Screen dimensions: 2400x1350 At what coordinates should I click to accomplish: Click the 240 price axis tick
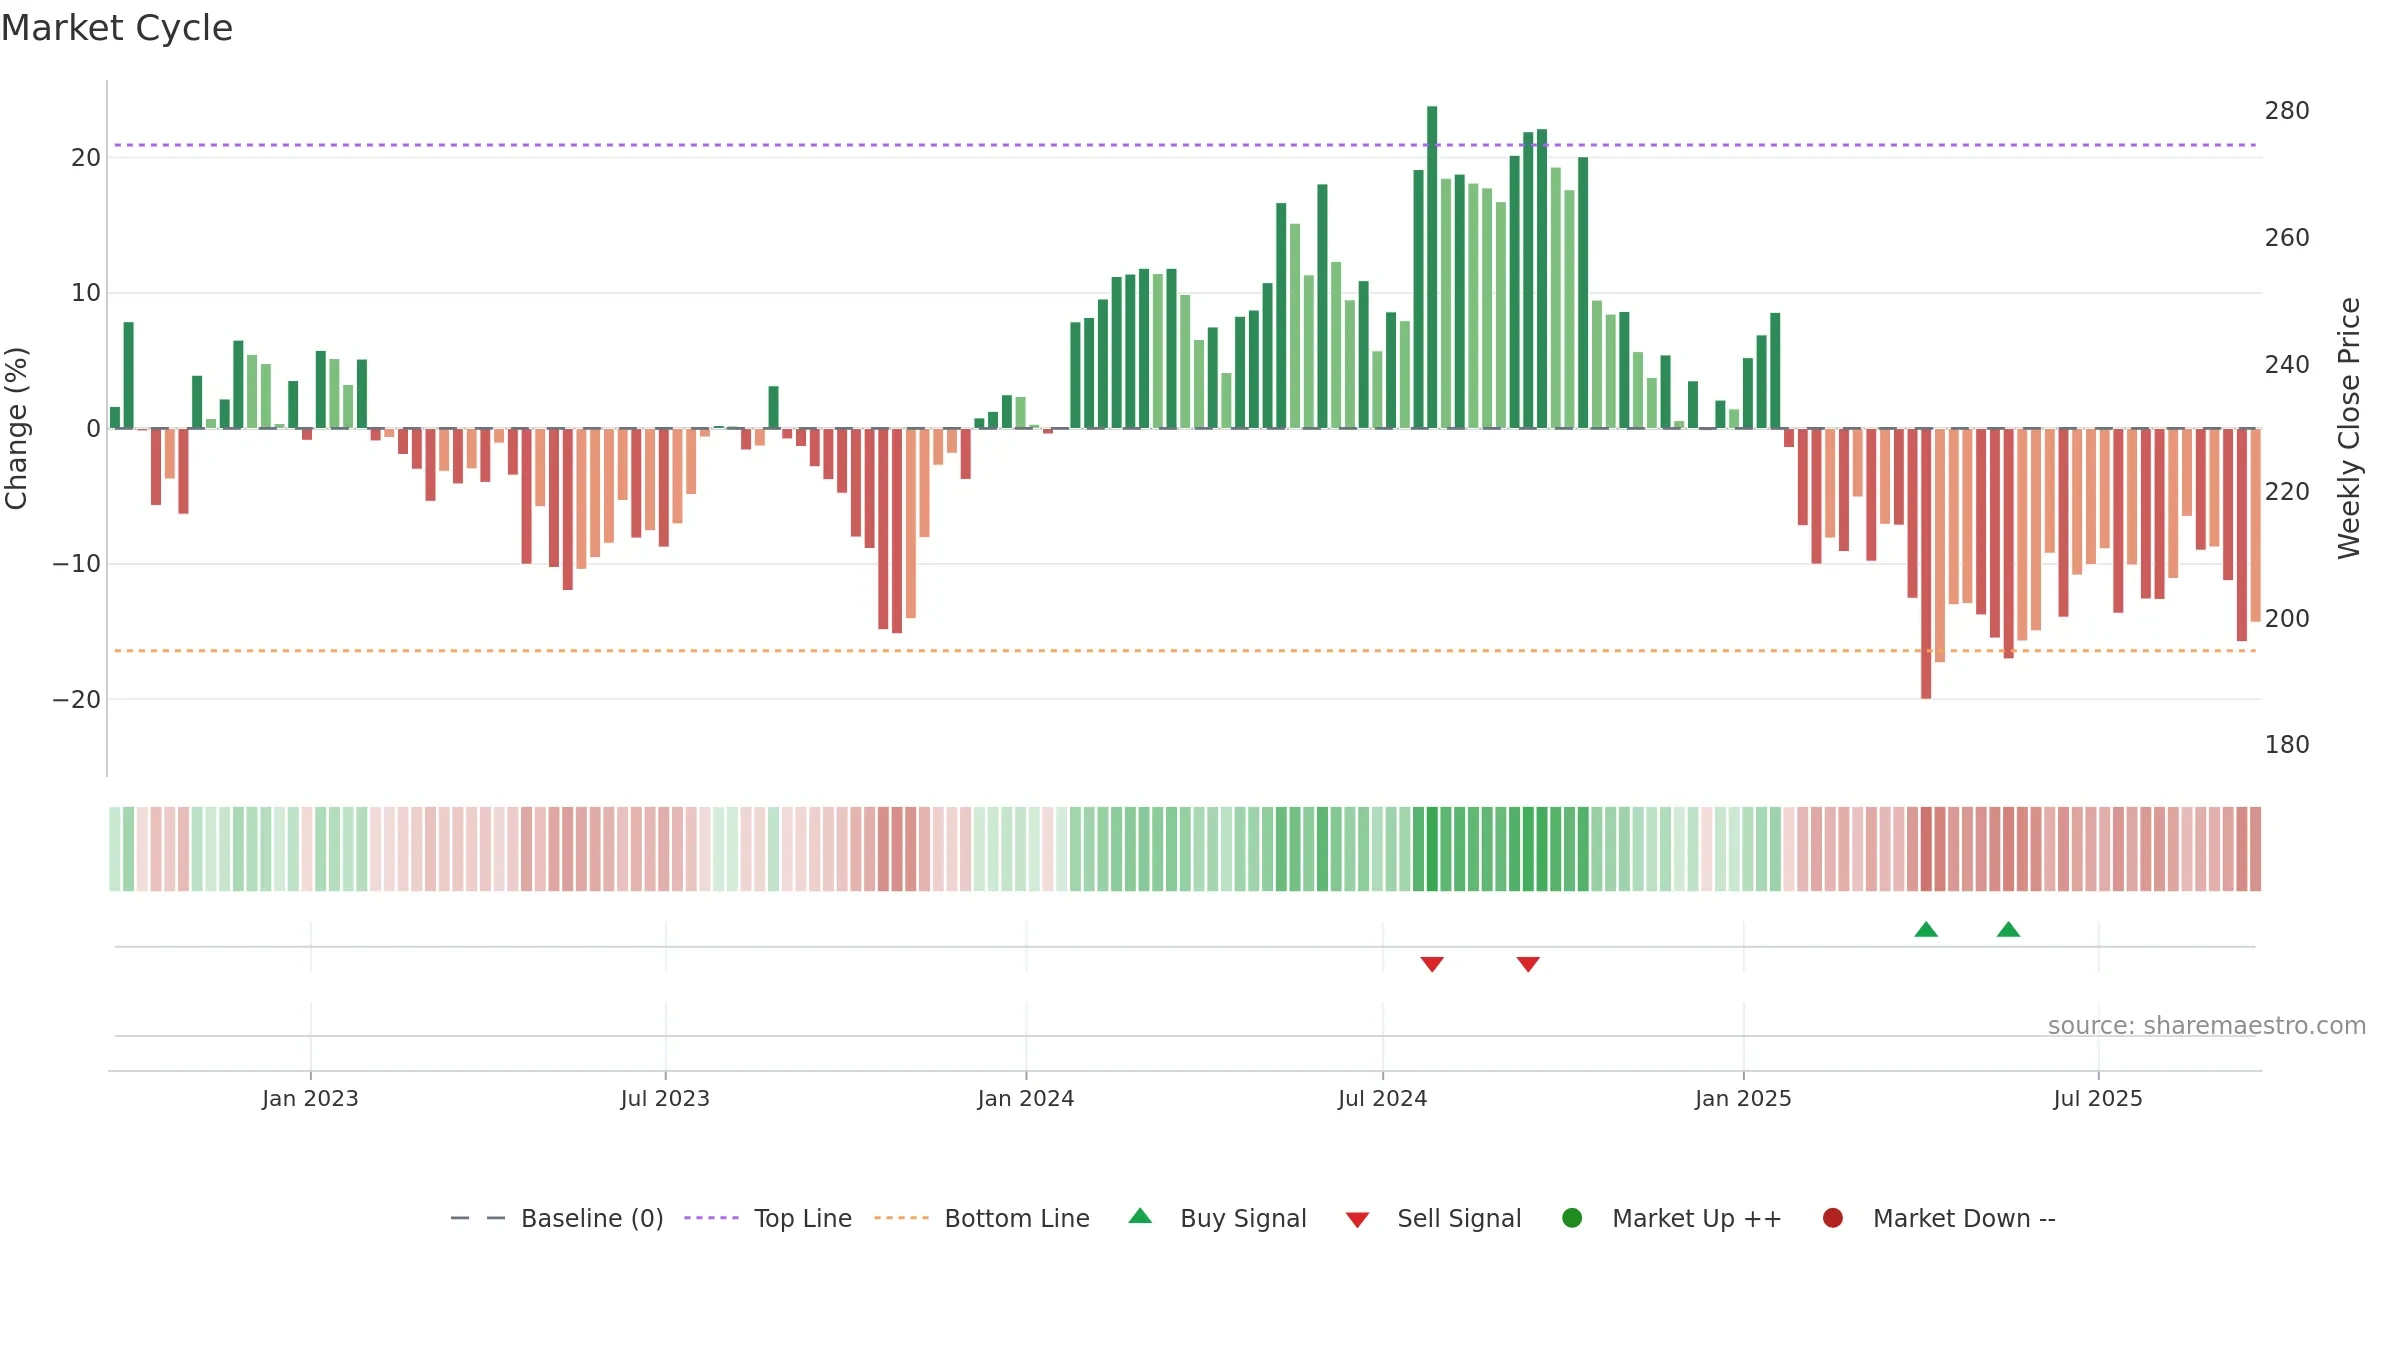[2287, 365]
